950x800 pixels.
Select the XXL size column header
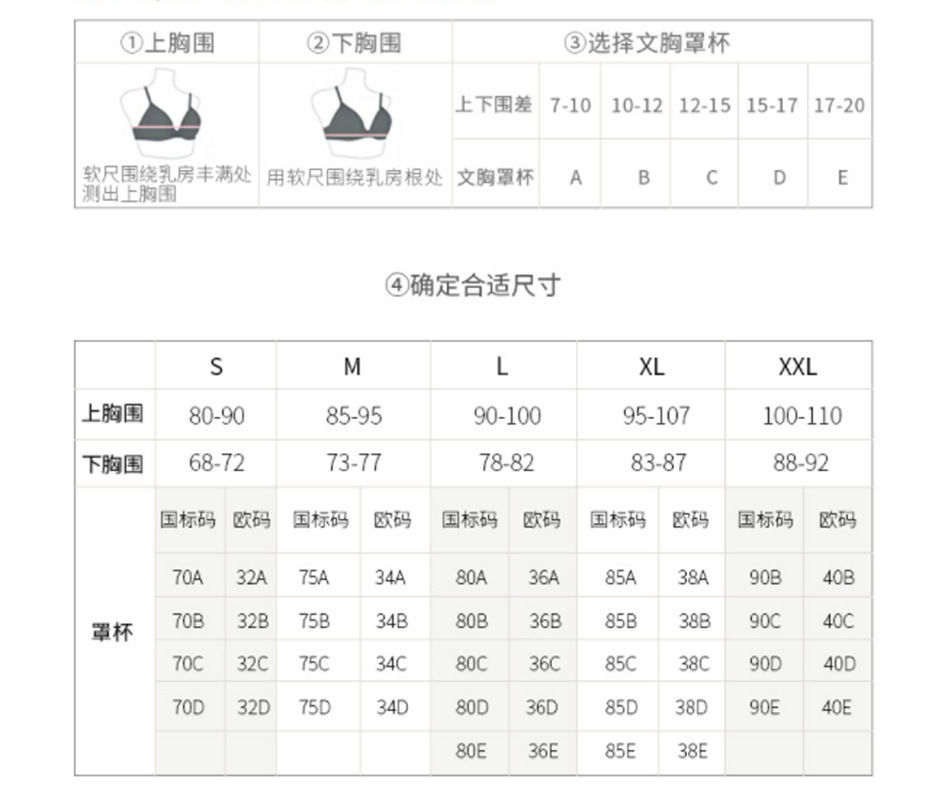click(x=798, y=366)
